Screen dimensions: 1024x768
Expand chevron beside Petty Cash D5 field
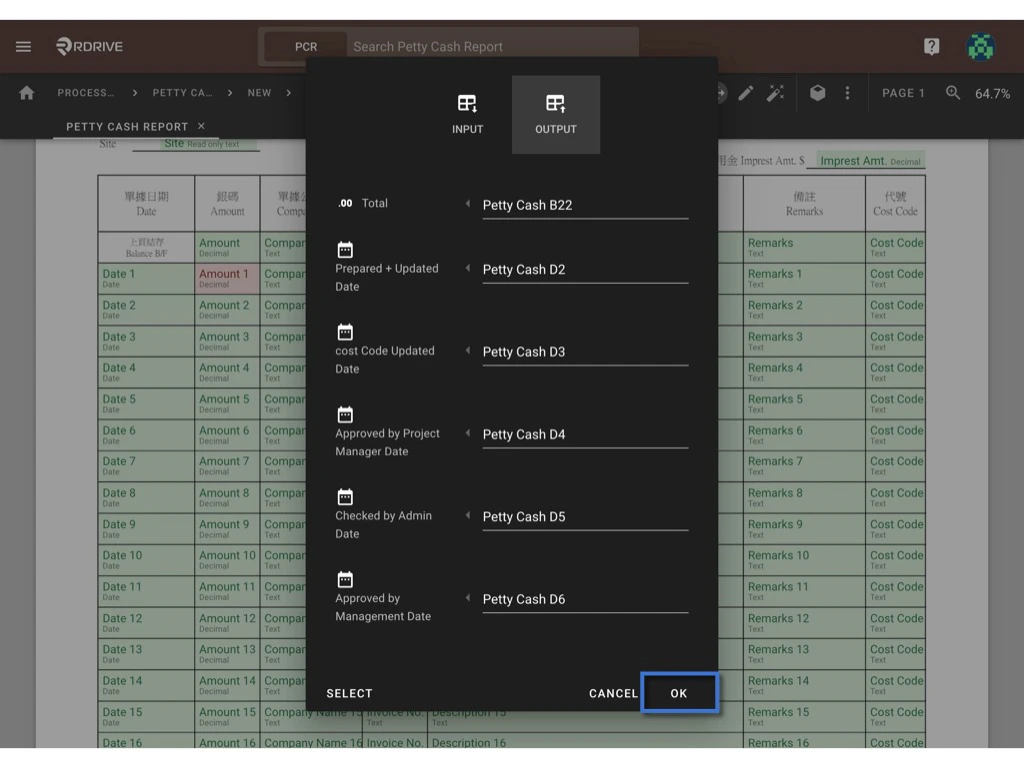pyautogui.click(x=468, y=514)
